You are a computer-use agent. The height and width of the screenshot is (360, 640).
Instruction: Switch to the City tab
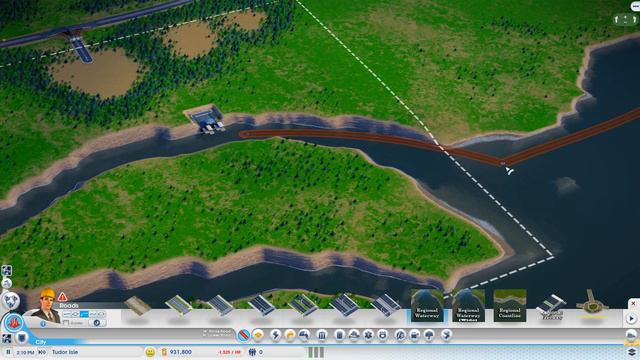coord(40,342)
